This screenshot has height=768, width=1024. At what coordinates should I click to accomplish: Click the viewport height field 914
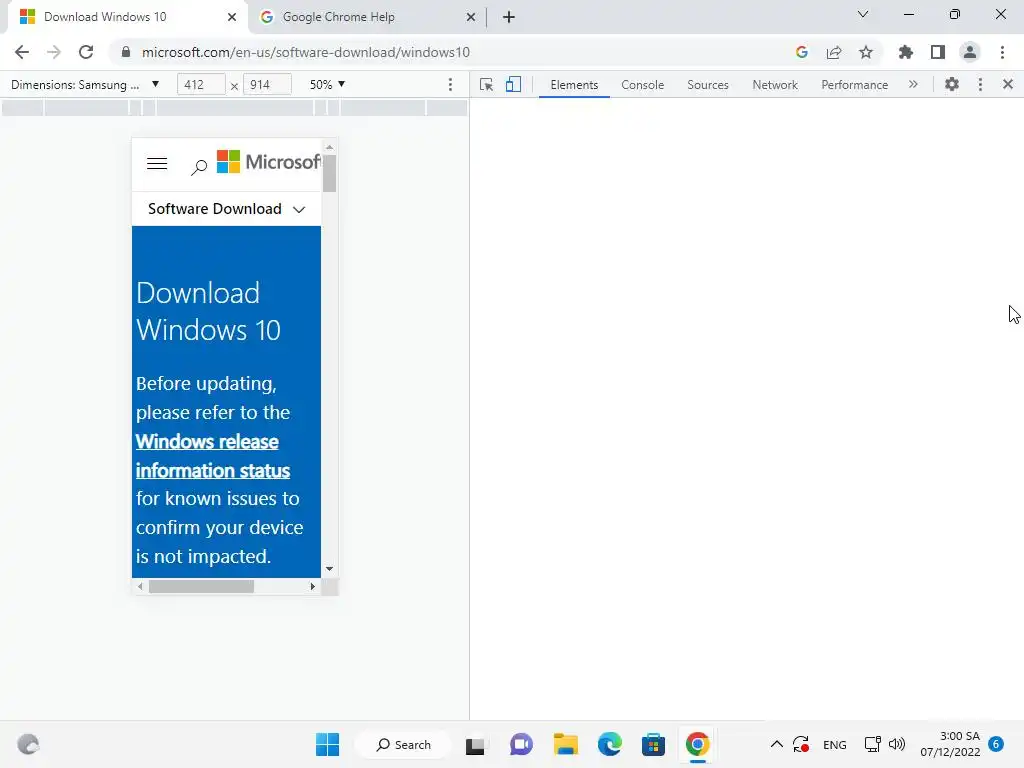(266, 84)
